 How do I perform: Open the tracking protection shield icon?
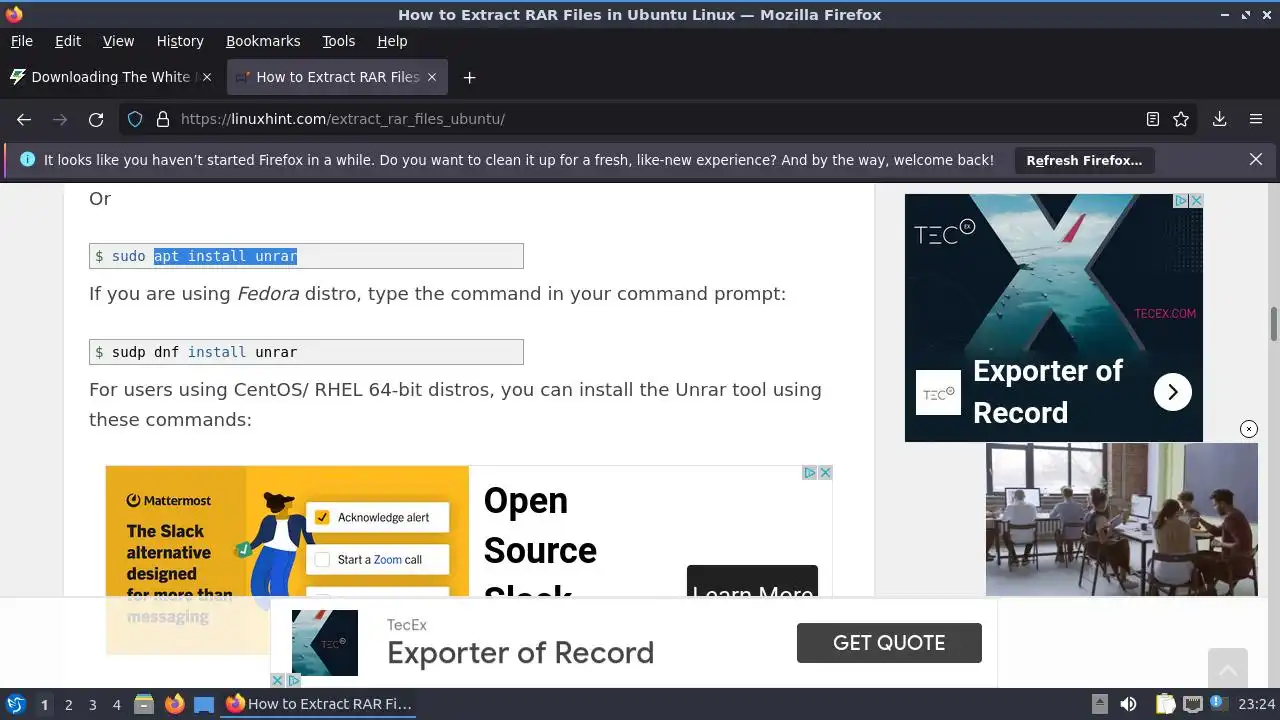[x=135, y=119]
